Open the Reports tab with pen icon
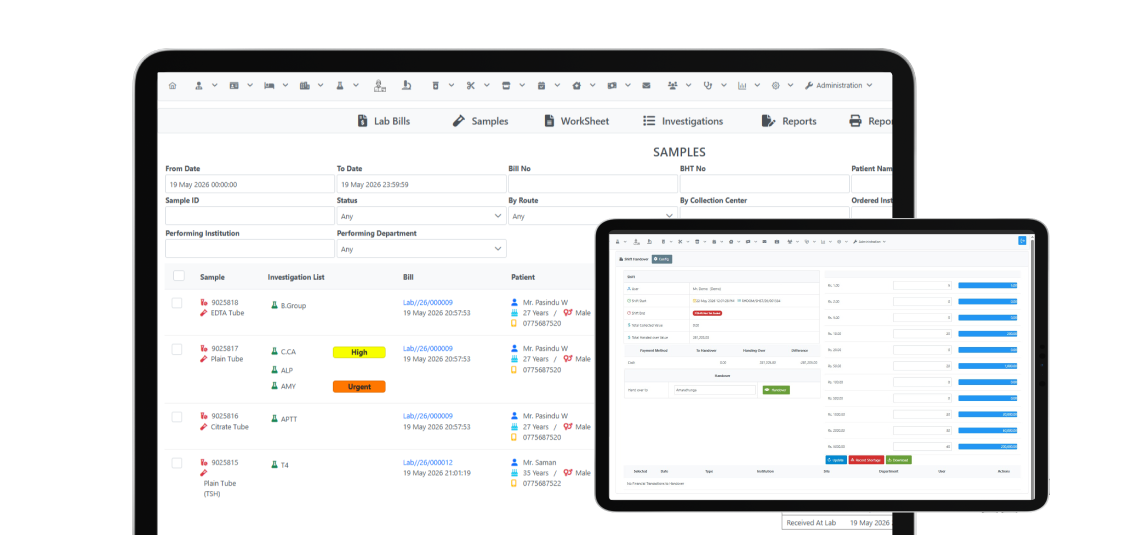Image resolution: width=1139 pixels, height=535 pixels. pyautogui.click(x=789, y=121)
